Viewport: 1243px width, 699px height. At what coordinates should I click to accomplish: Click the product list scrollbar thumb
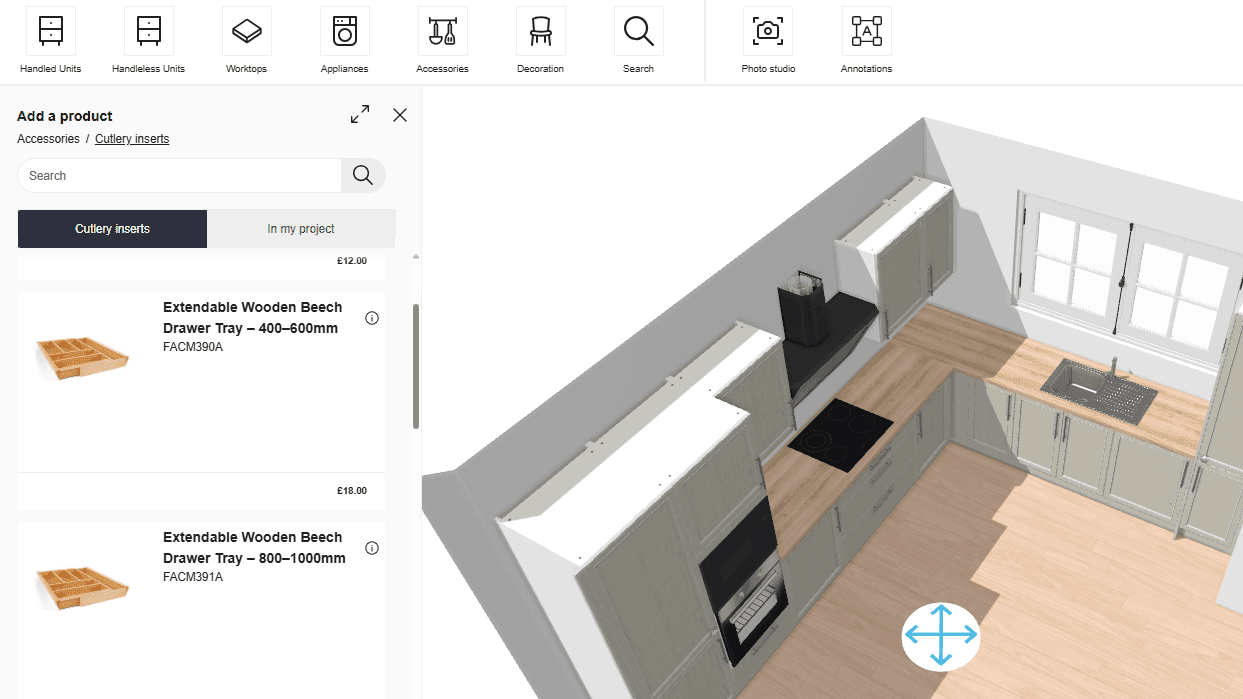coord(416,366)
